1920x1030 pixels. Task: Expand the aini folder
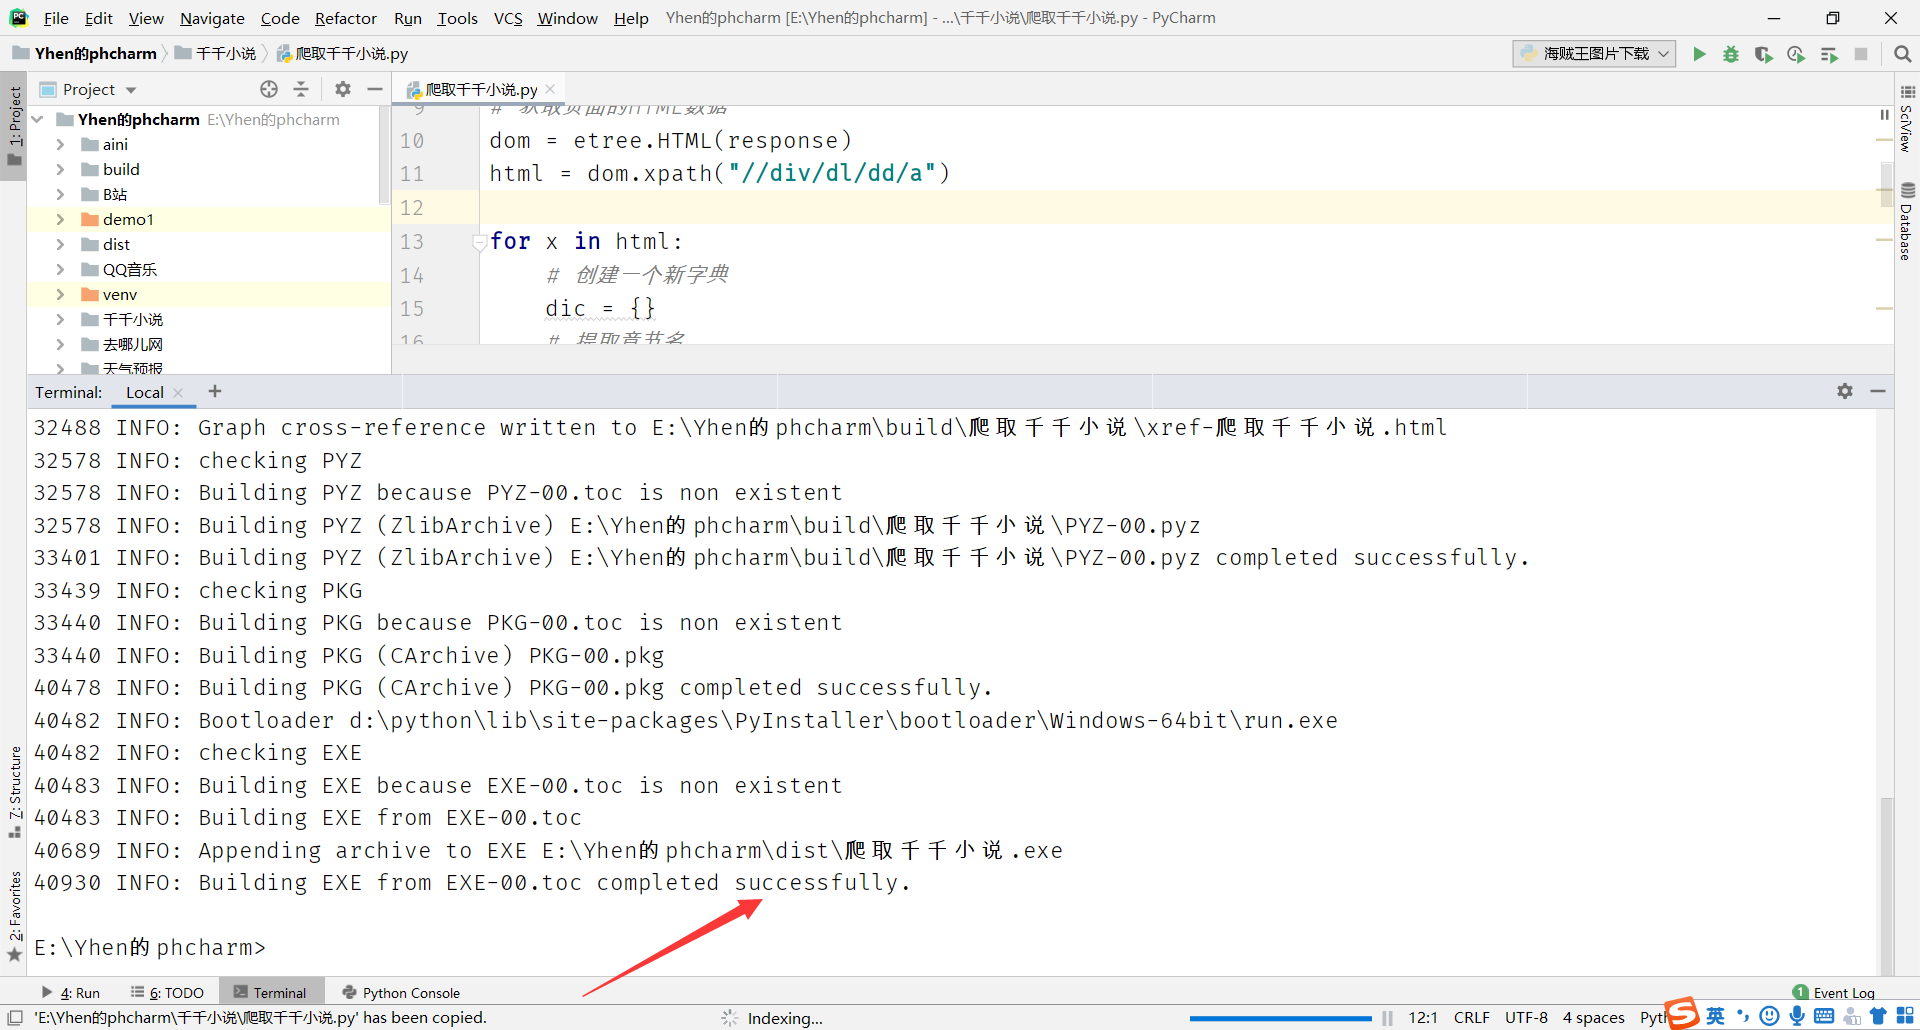point(60,144)
